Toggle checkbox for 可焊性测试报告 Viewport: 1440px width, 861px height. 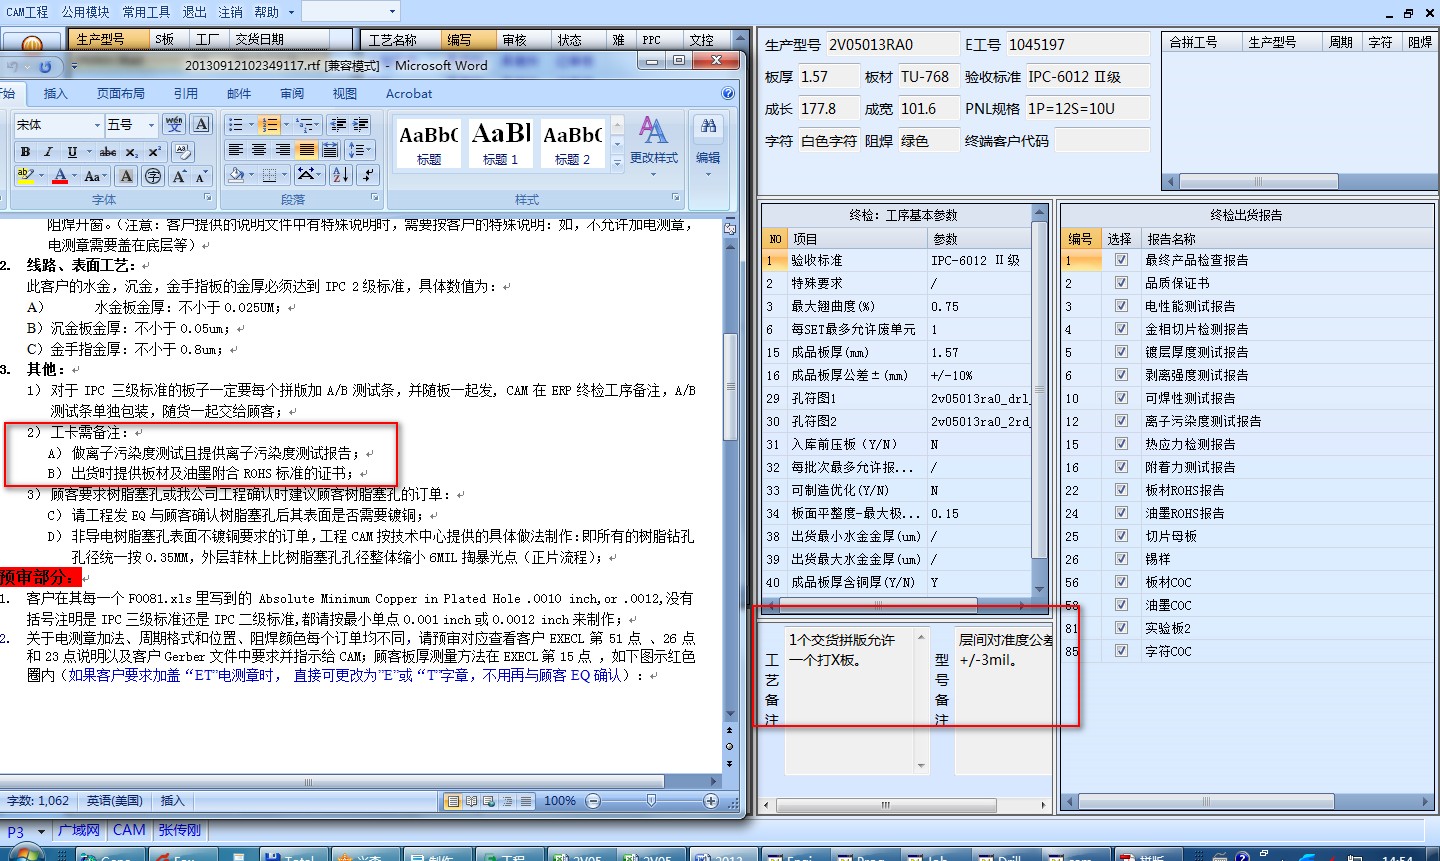pos(1121,398)
